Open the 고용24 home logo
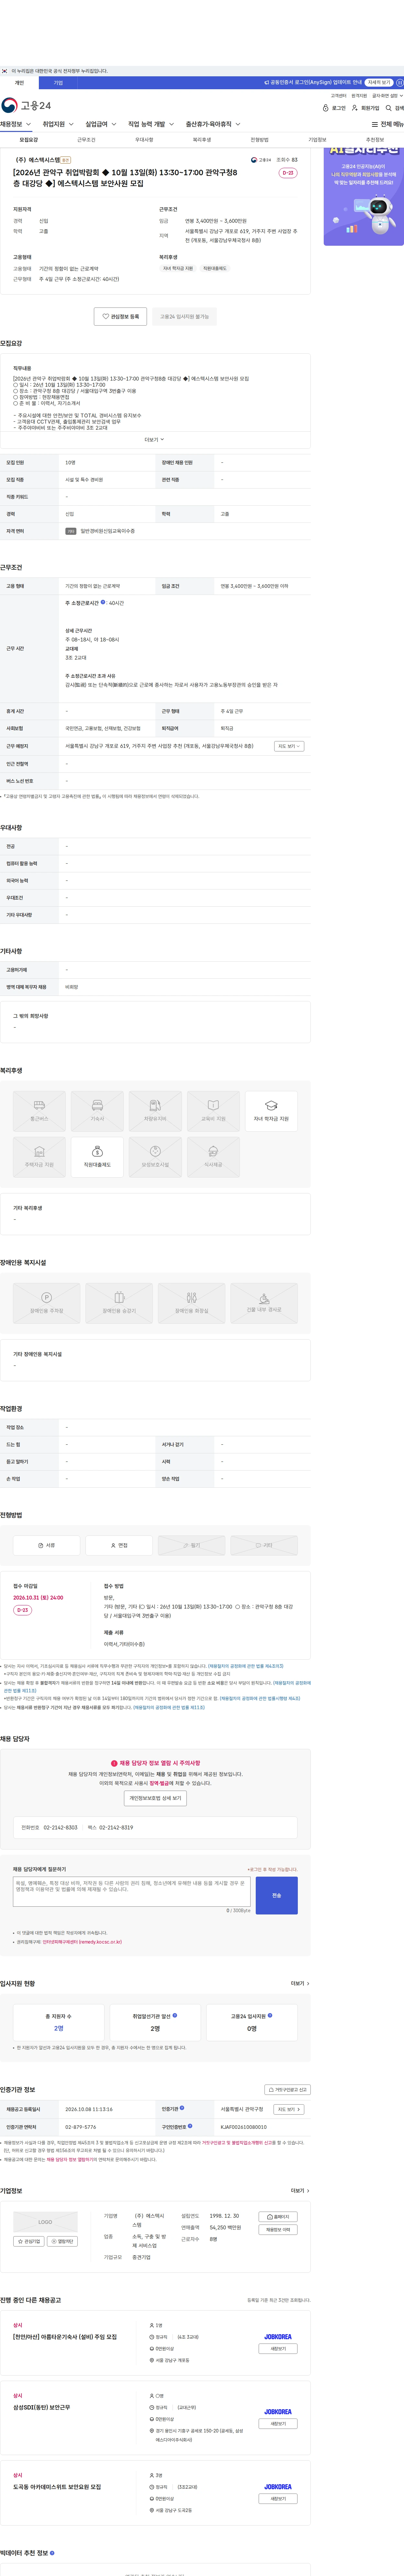 point(26,105)
